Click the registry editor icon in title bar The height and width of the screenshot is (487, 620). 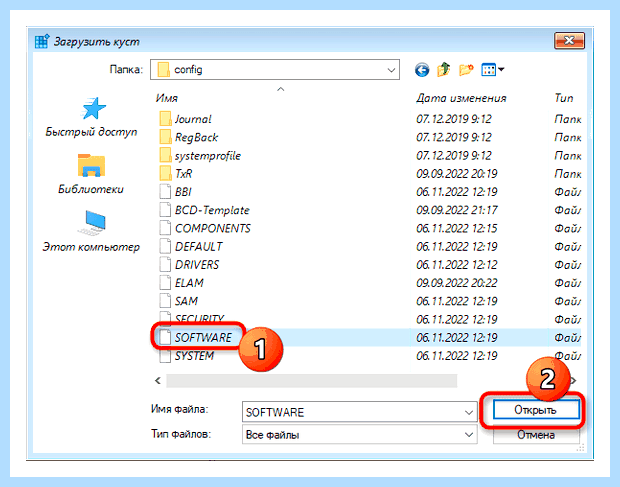[x=42, y=42]
